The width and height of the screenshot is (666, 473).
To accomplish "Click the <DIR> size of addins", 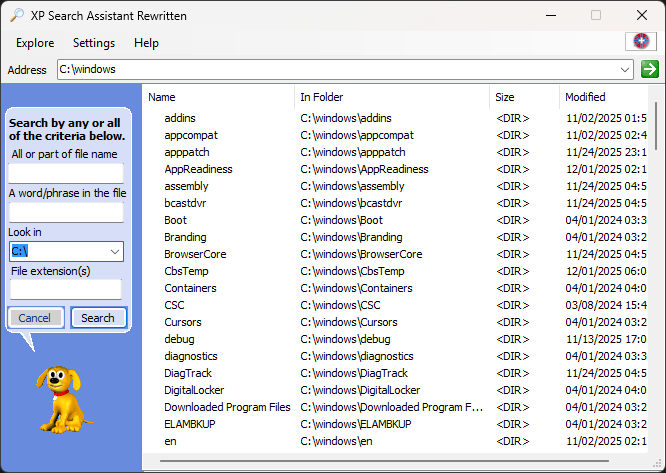I will [x=513, y=118].
